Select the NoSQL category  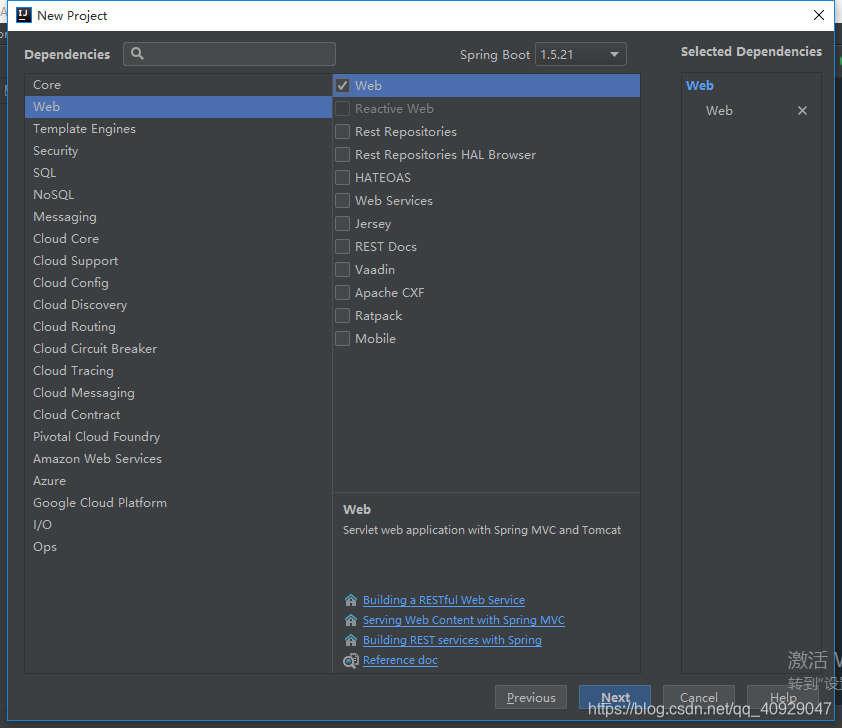178,195
